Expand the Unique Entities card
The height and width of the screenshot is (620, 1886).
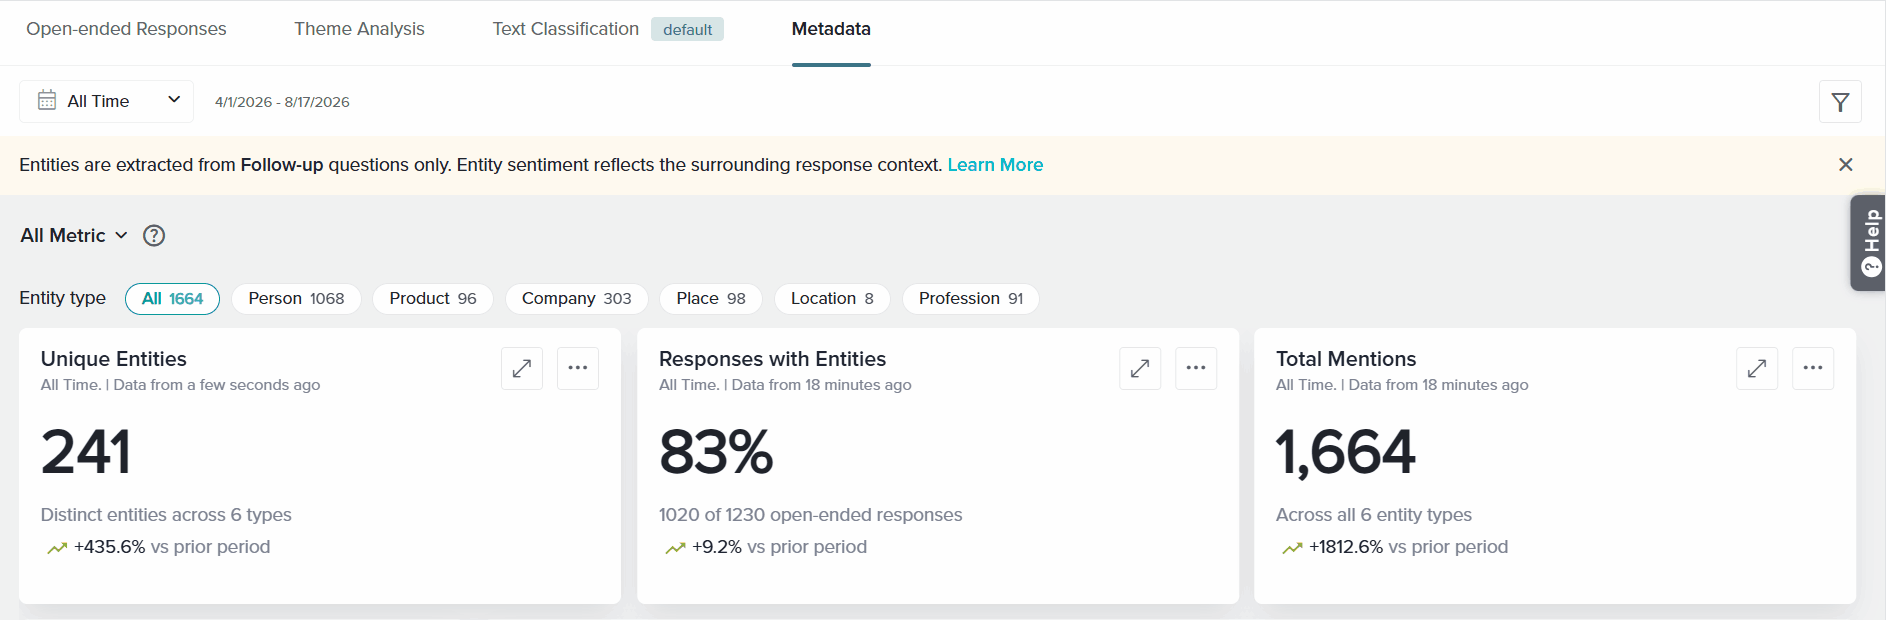[x=522, y=369]
